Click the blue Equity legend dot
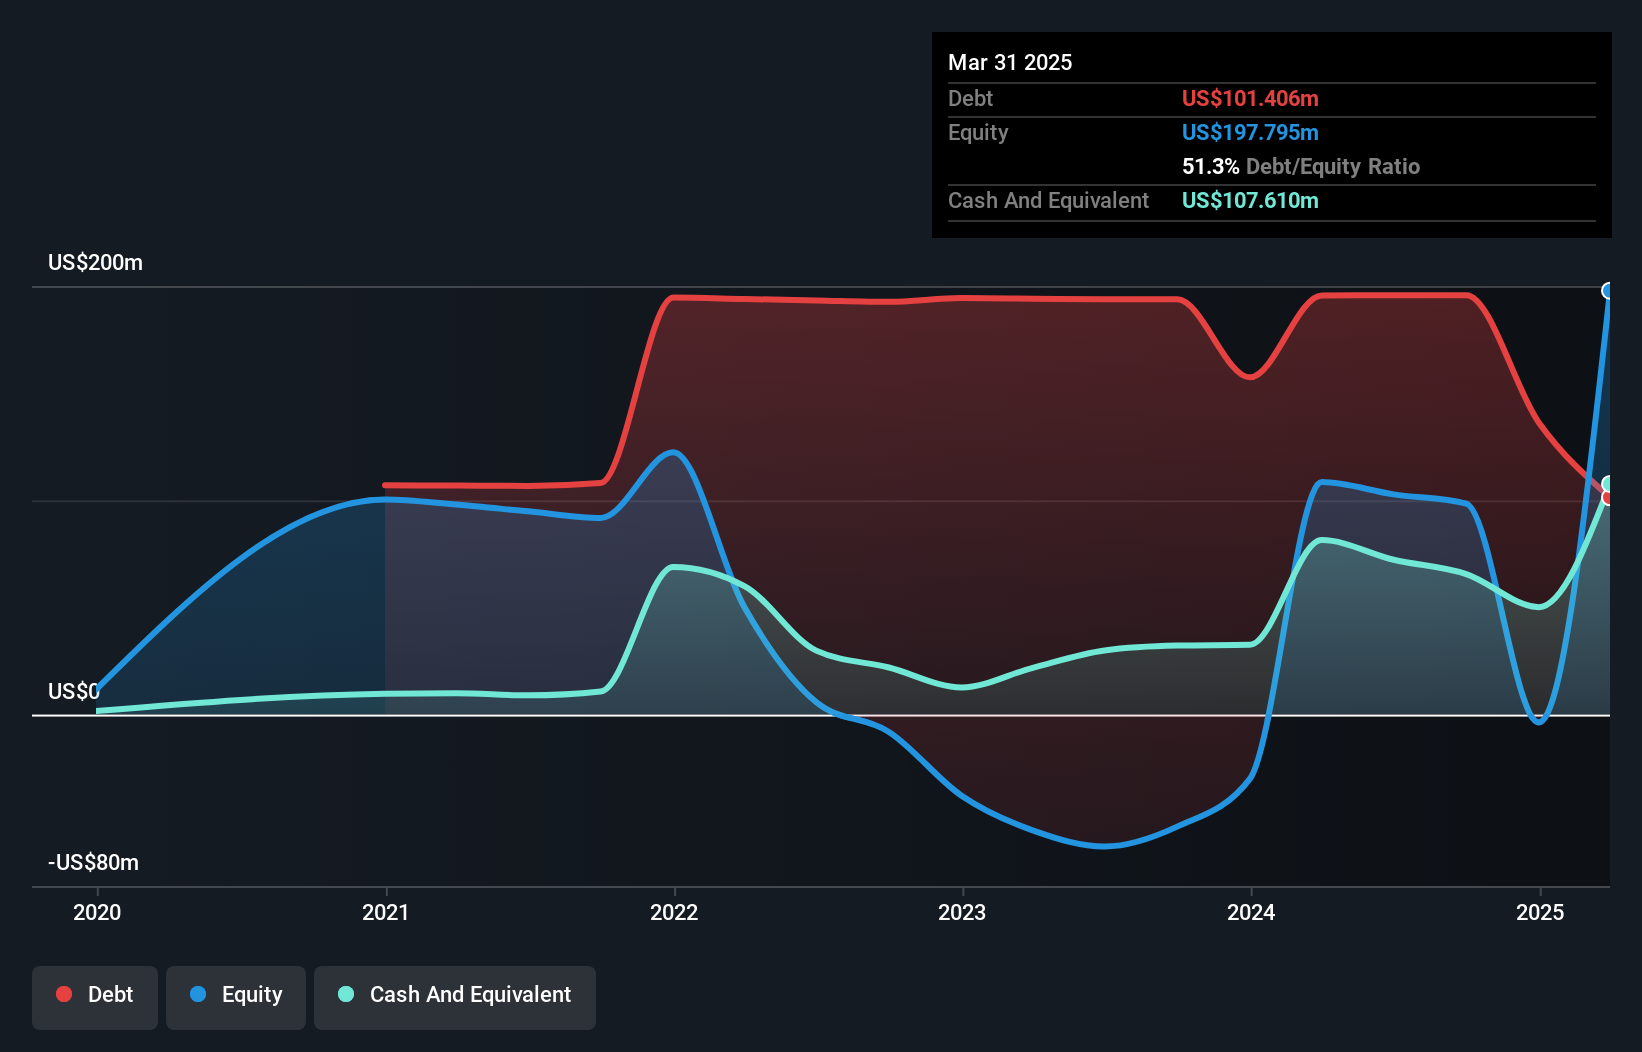The width and height of the screenshot is (1642, 1052). (198, 994)
